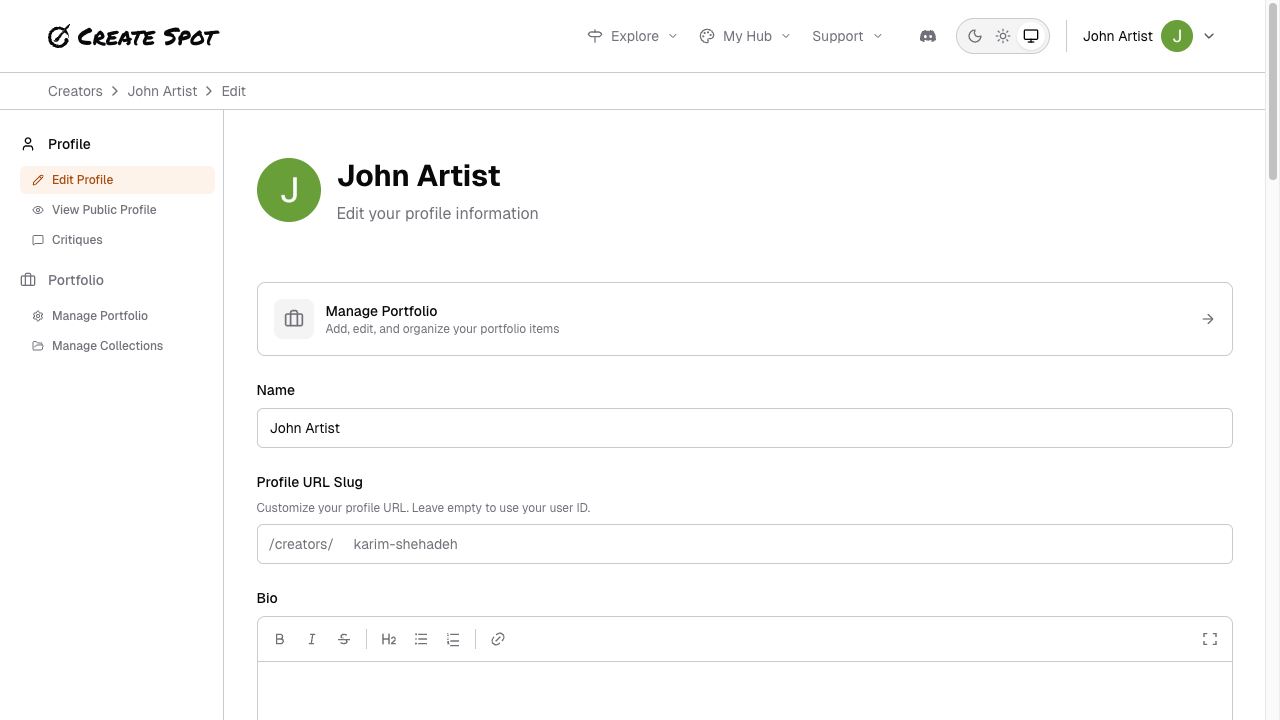Insert a numbered list in the Bio

click(453, 639)
